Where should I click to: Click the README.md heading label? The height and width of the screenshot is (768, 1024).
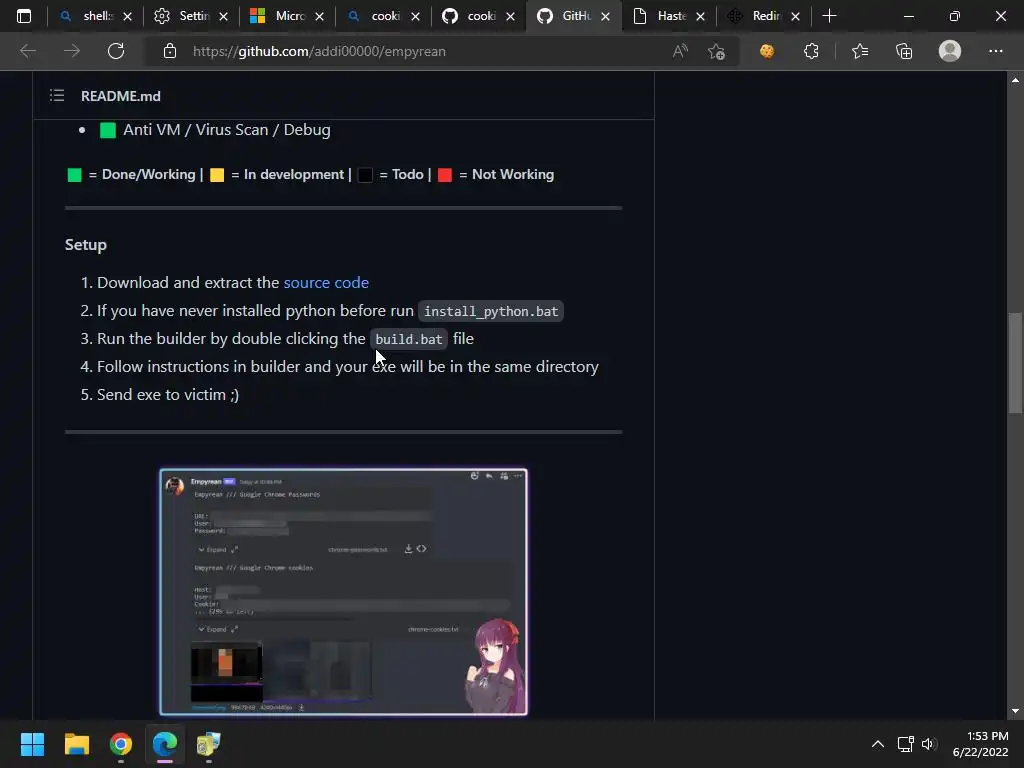coord(121,96)
